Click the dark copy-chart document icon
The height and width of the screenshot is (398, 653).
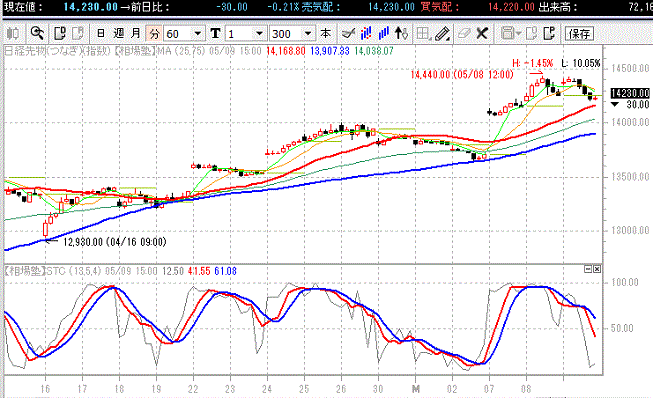[60, 33]
